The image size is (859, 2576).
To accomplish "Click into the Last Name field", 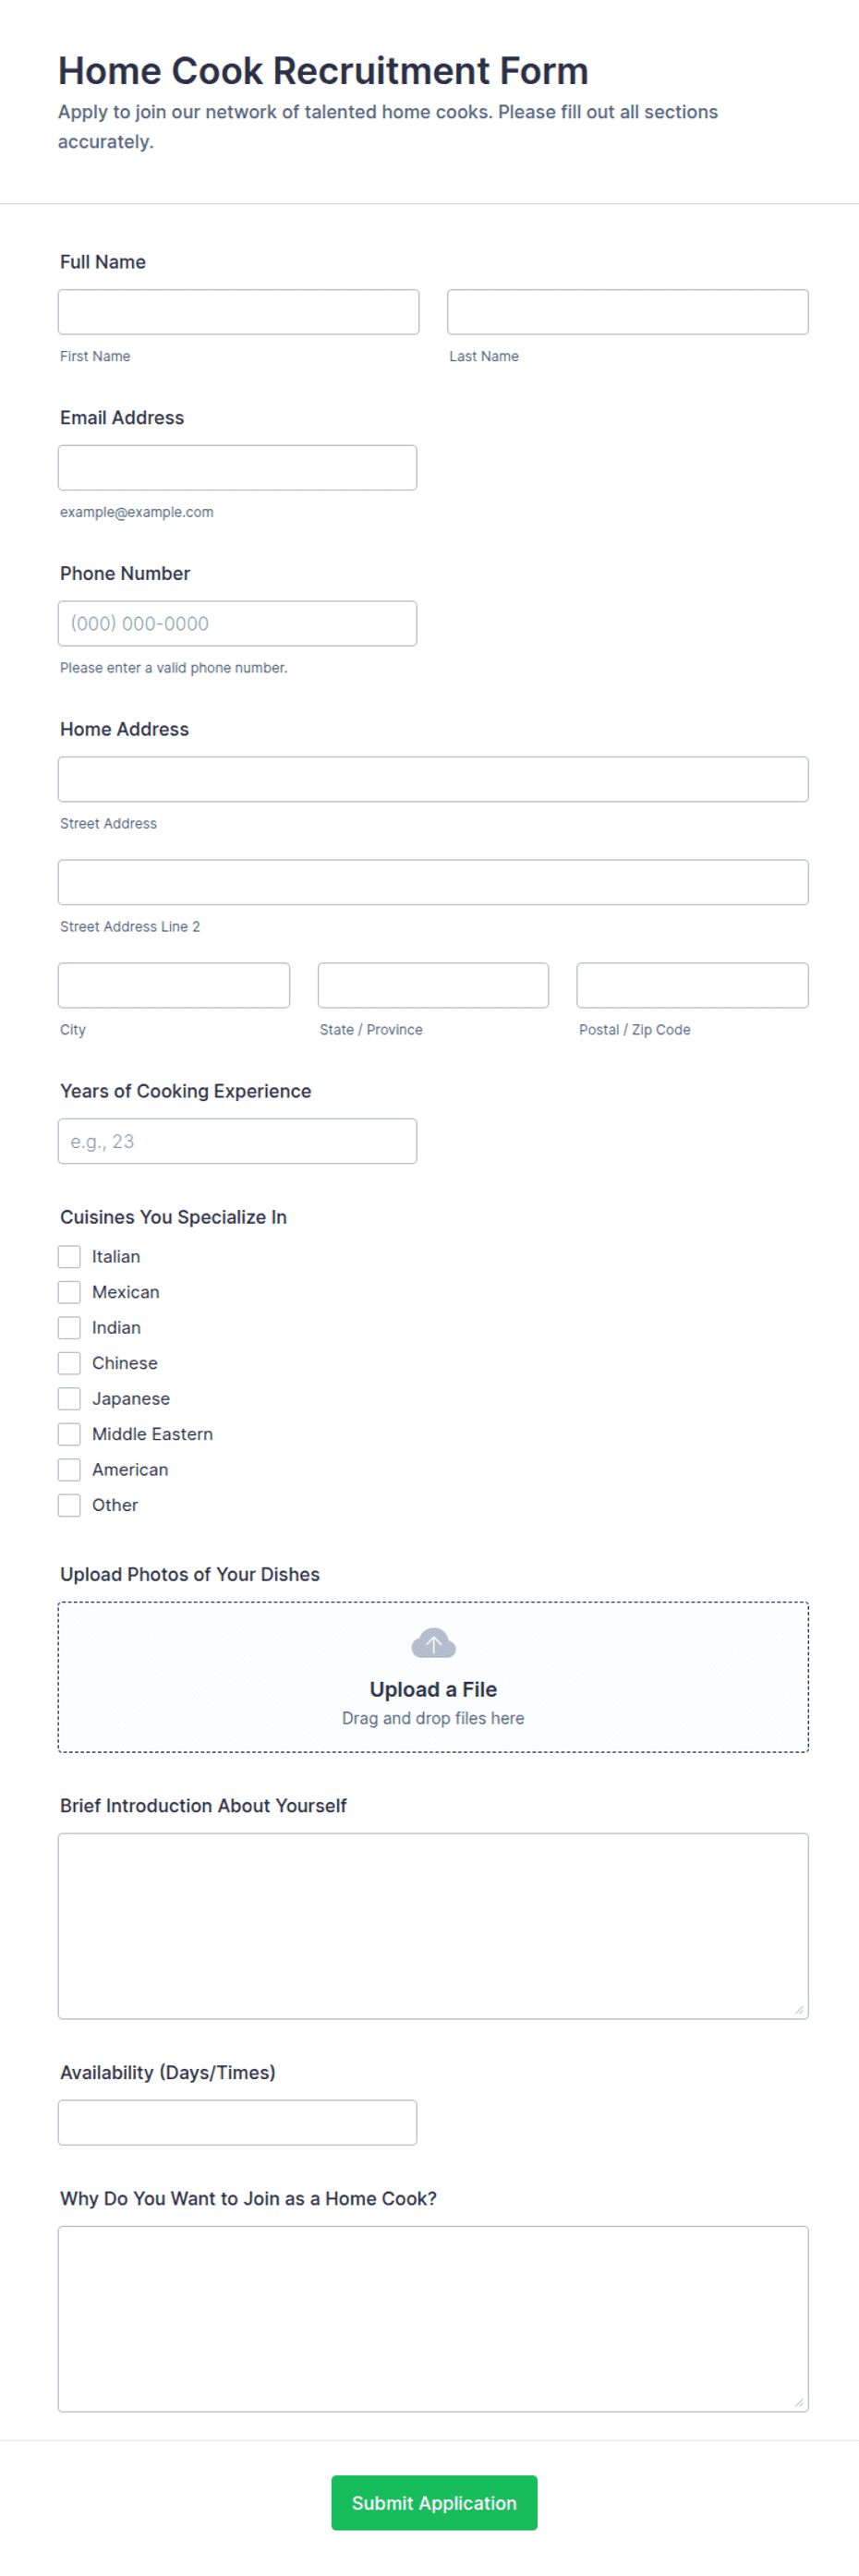I will [627, 312].
